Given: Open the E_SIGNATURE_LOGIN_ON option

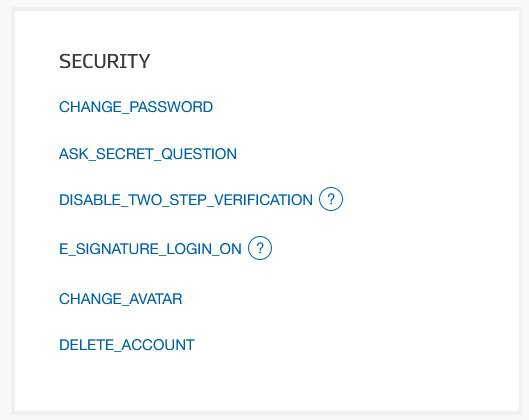Looking at the screenshot, I should 150,249.
